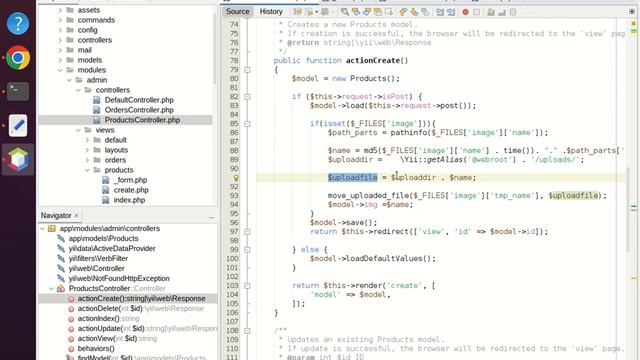The width and height of the screenshot is (640, 360).
Task: Expand the config folder
Action: 60,30
